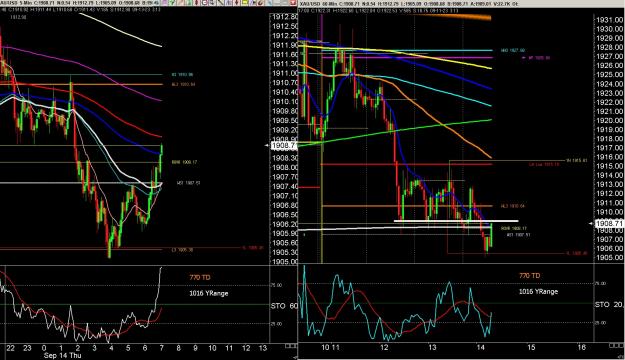Click the boxed C toolbar icon
This screenshot has width=625, height=360.
coord(204,2)
